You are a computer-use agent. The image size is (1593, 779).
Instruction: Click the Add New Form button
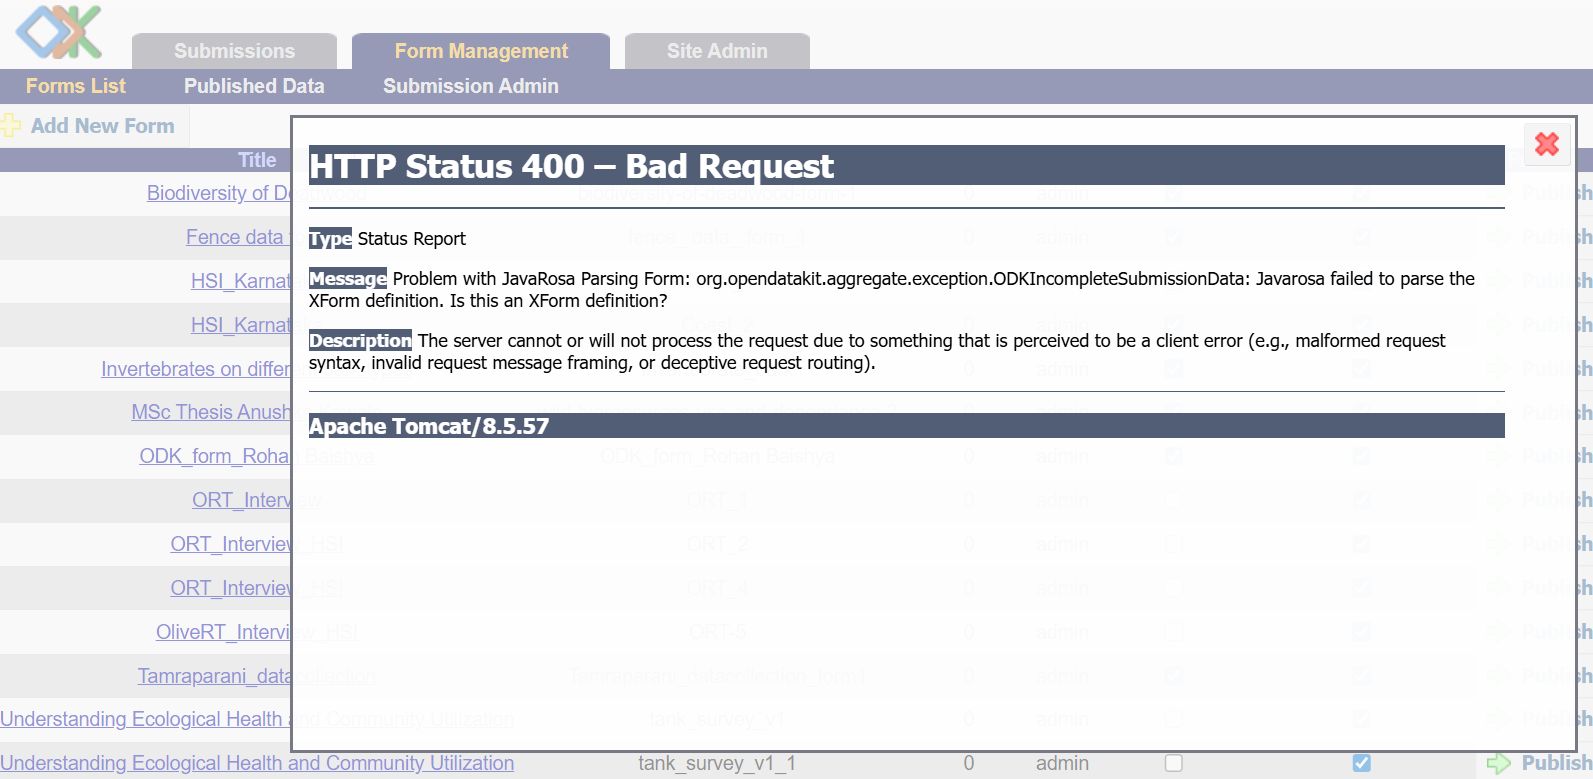(x=94, y=126)
